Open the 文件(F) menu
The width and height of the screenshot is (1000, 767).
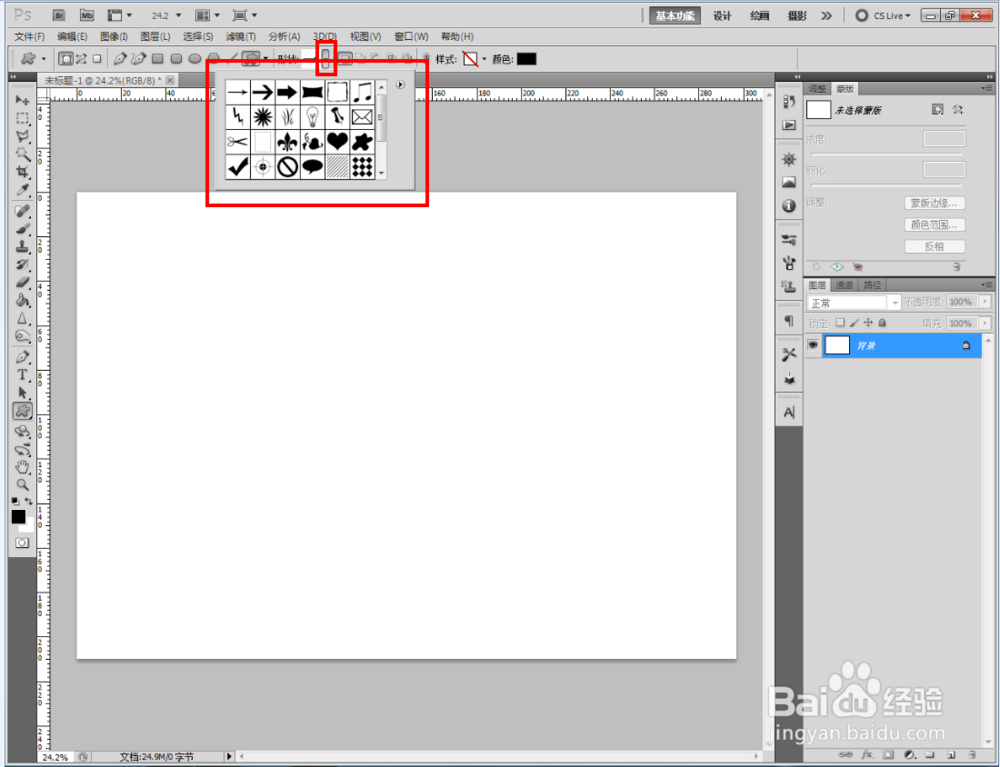tap(29, 36)
